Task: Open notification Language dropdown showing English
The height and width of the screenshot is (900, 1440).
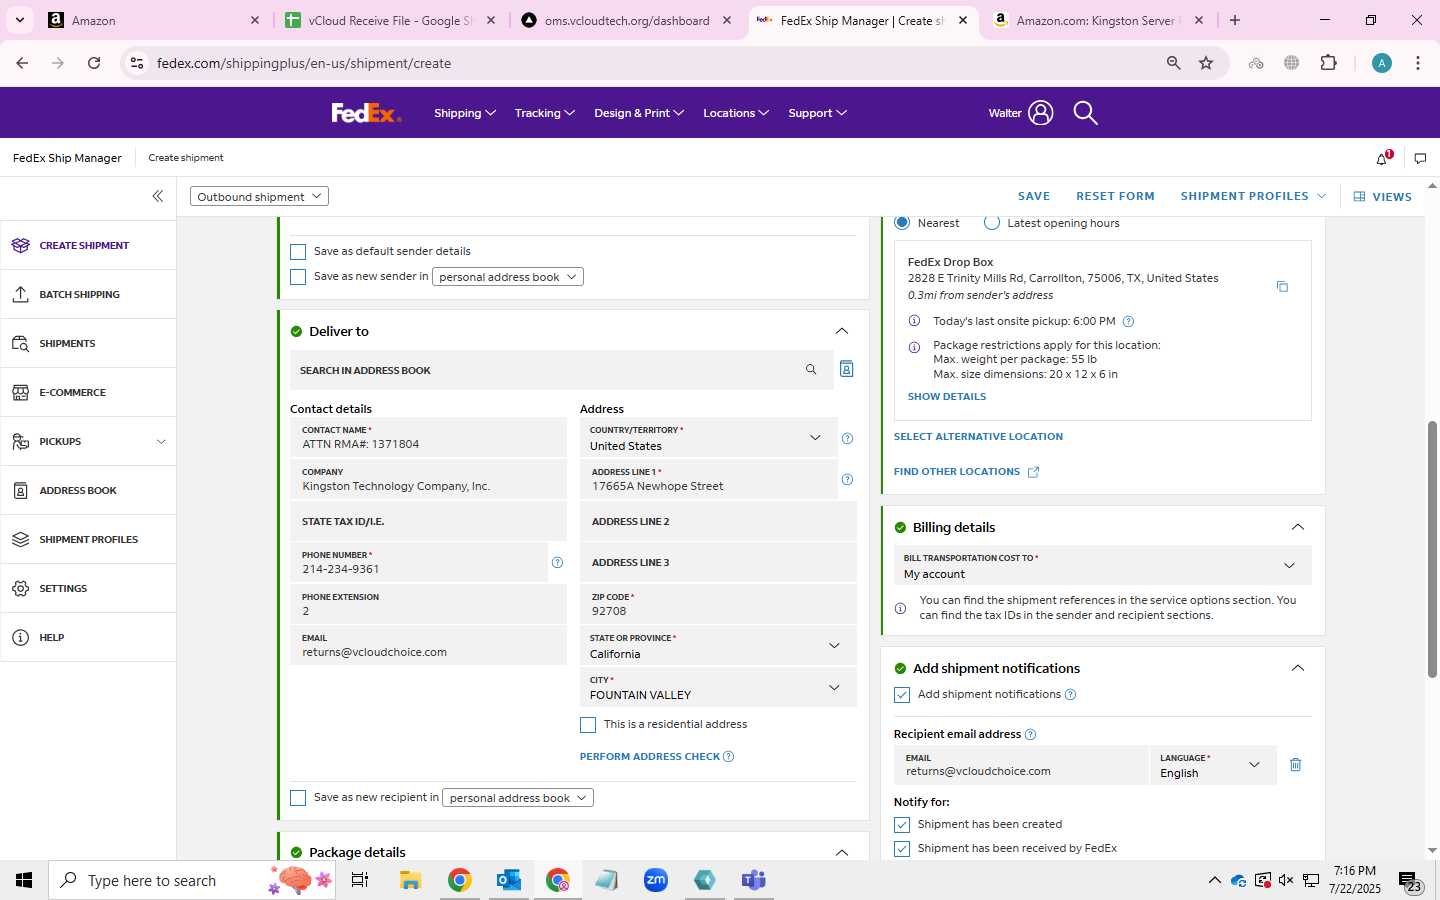Action: pos(1214,765)
